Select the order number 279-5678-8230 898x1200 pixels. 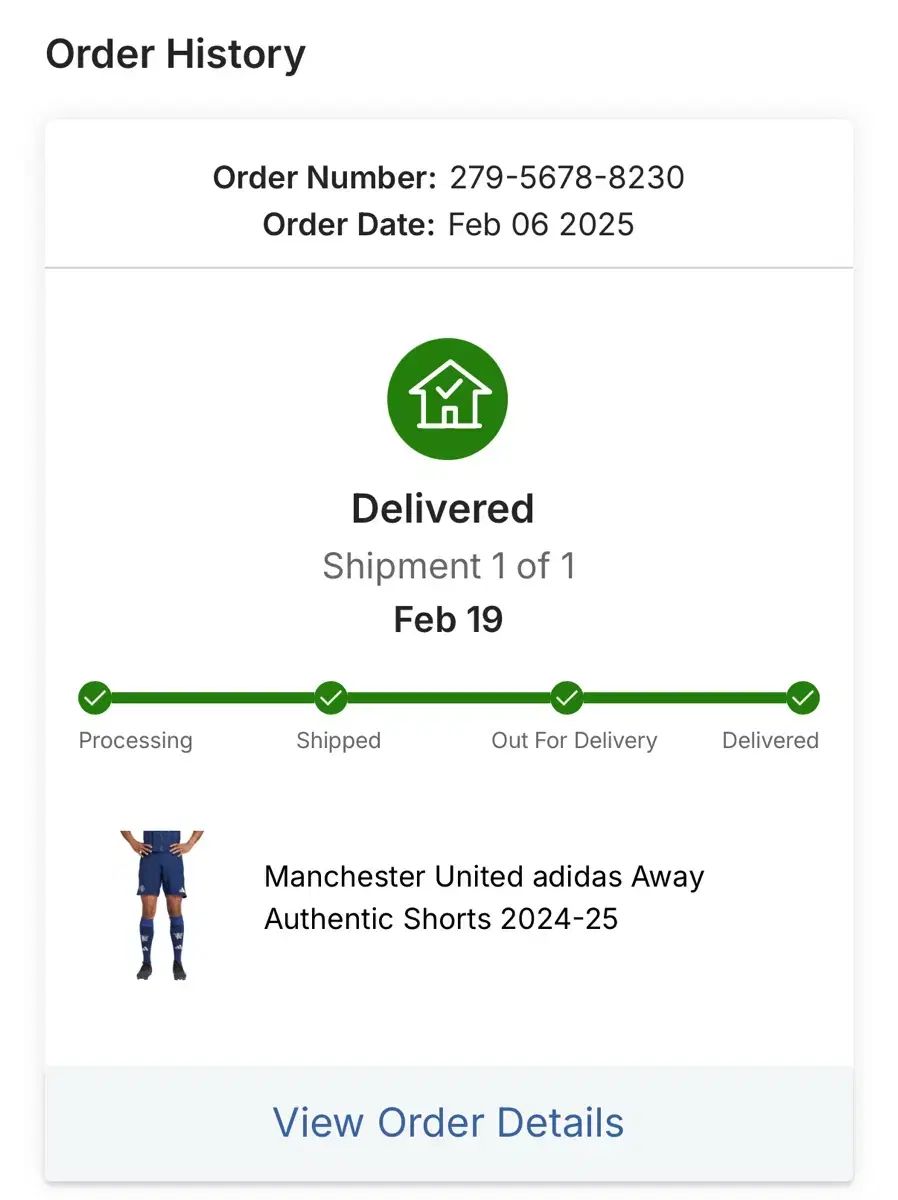[566, 178]
